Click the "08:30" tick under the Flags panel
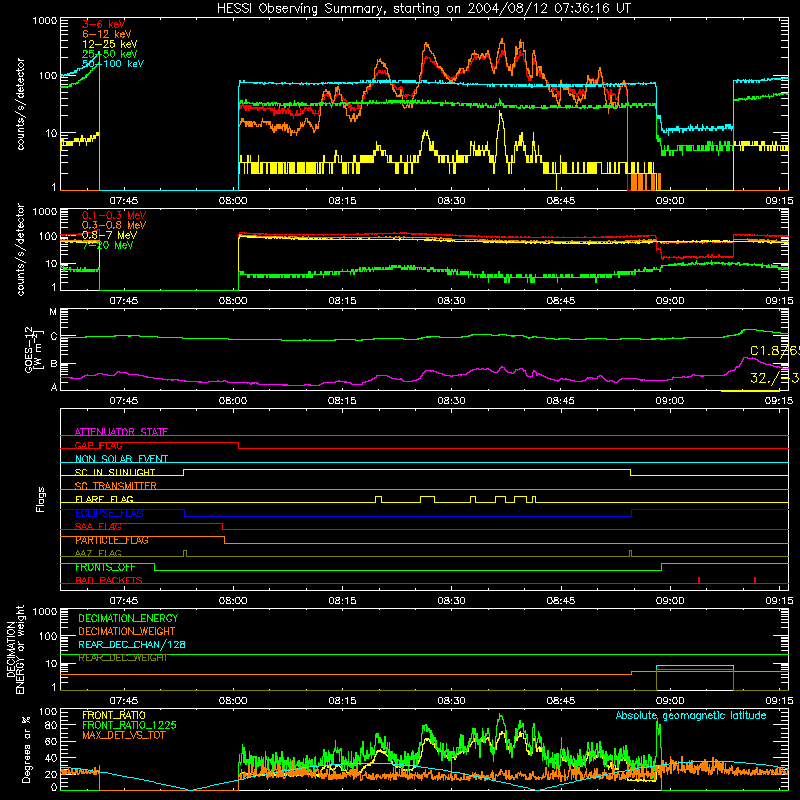Screen dimensions: 800x800 451,601
